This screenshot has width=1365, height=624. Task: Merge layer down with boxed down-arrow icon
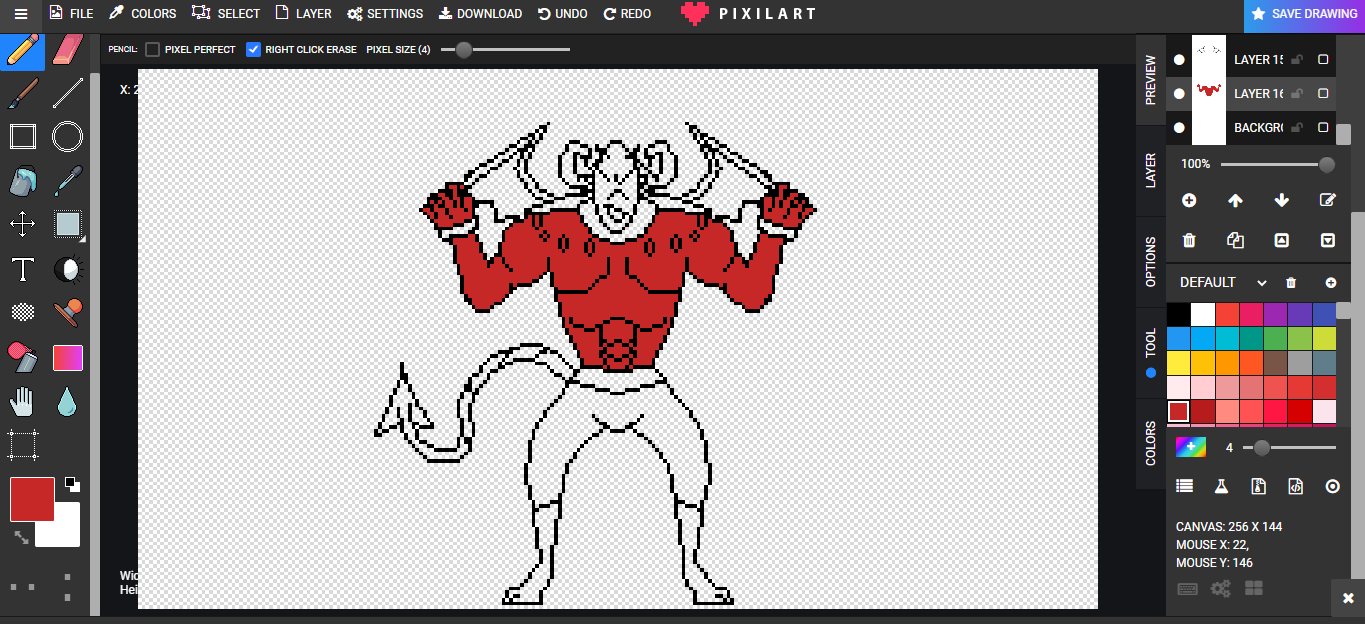coord(1328,240)
